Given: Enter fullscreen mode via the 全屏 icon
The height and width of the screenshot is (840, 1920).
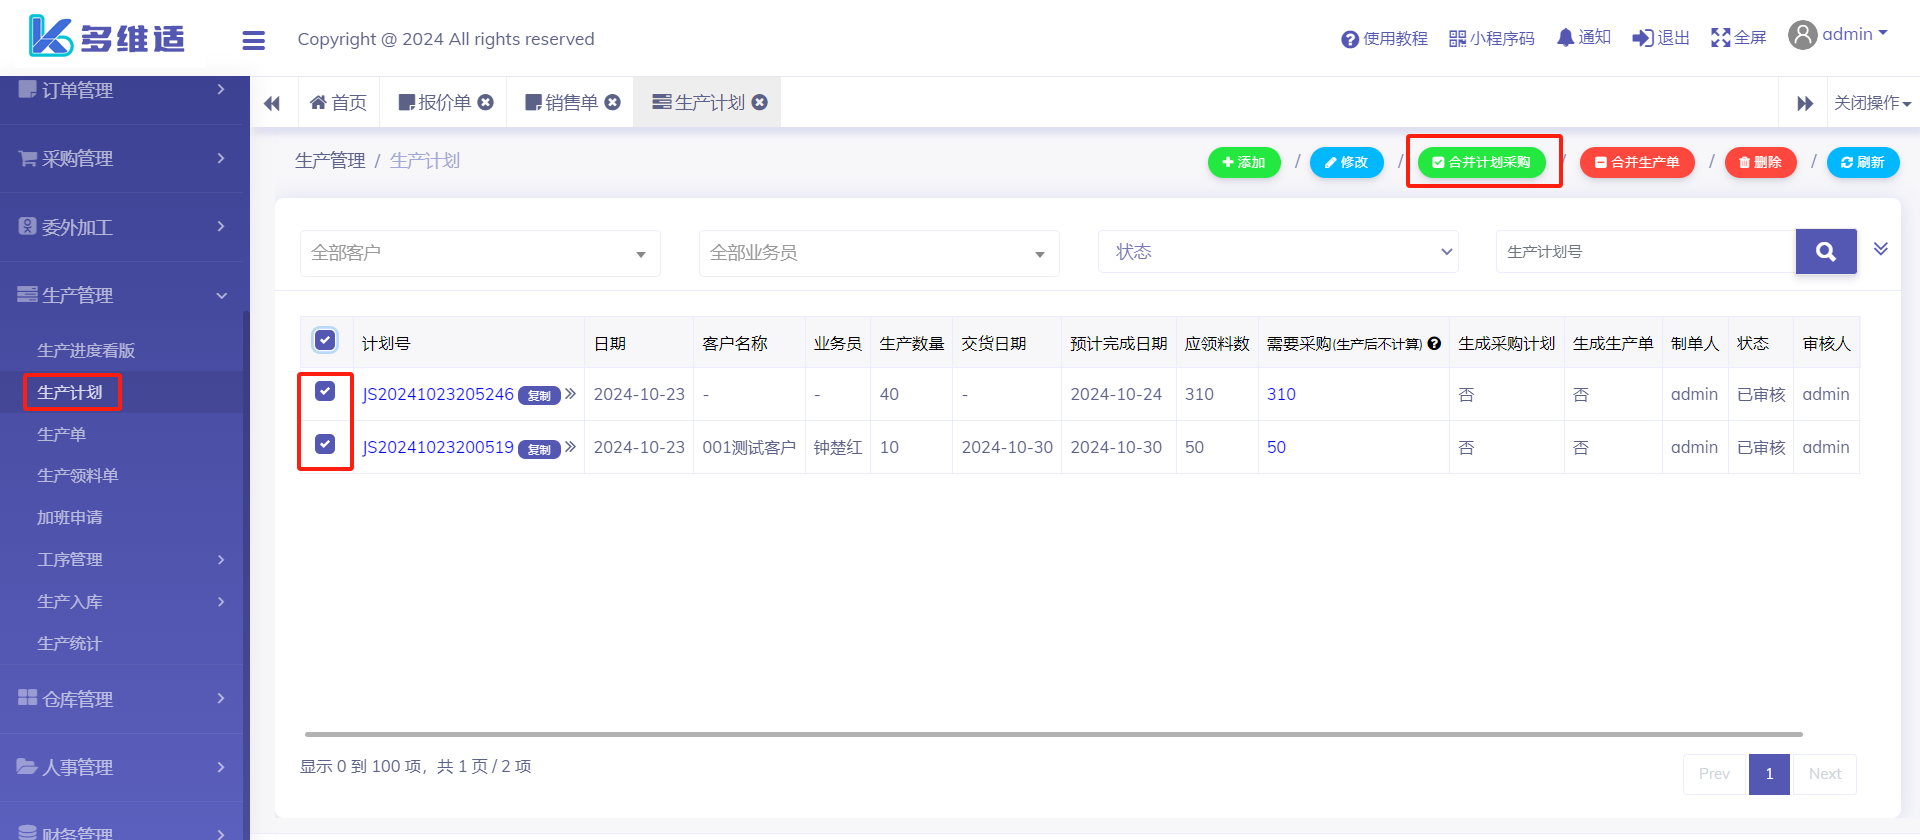Looking at the screenshot, I should [x=1720, y=38].
